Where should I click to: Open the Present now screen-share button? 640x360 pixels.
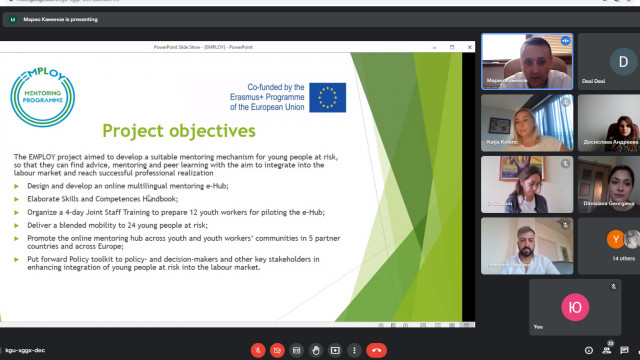335,350
